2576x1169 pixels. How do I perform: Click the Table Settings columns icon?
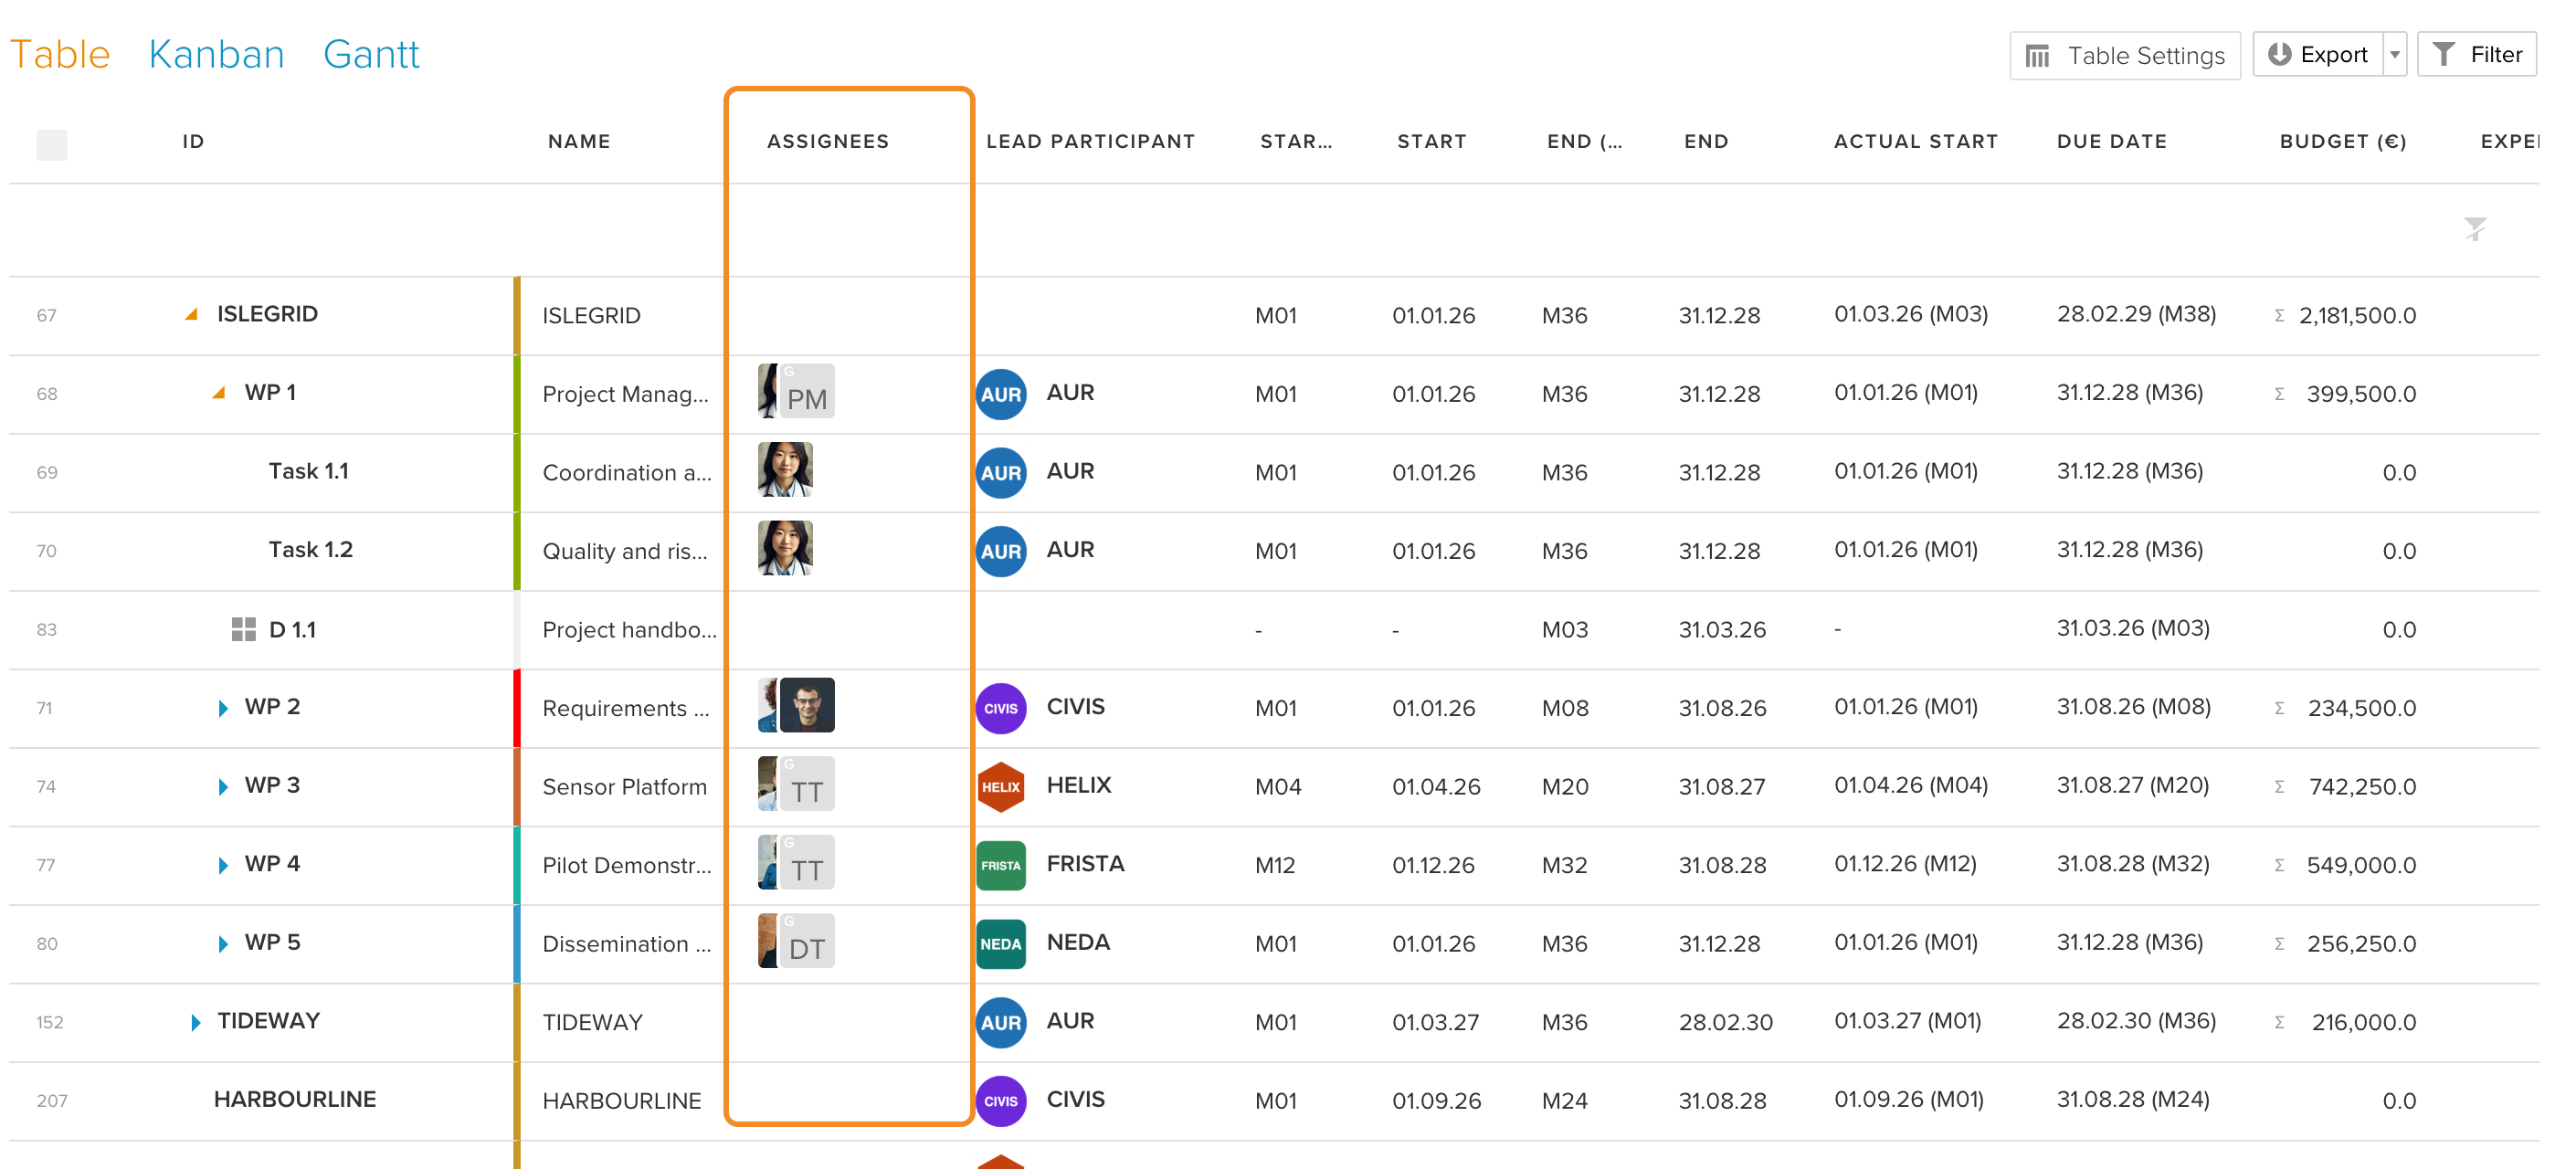click(x=2037, y=56)
